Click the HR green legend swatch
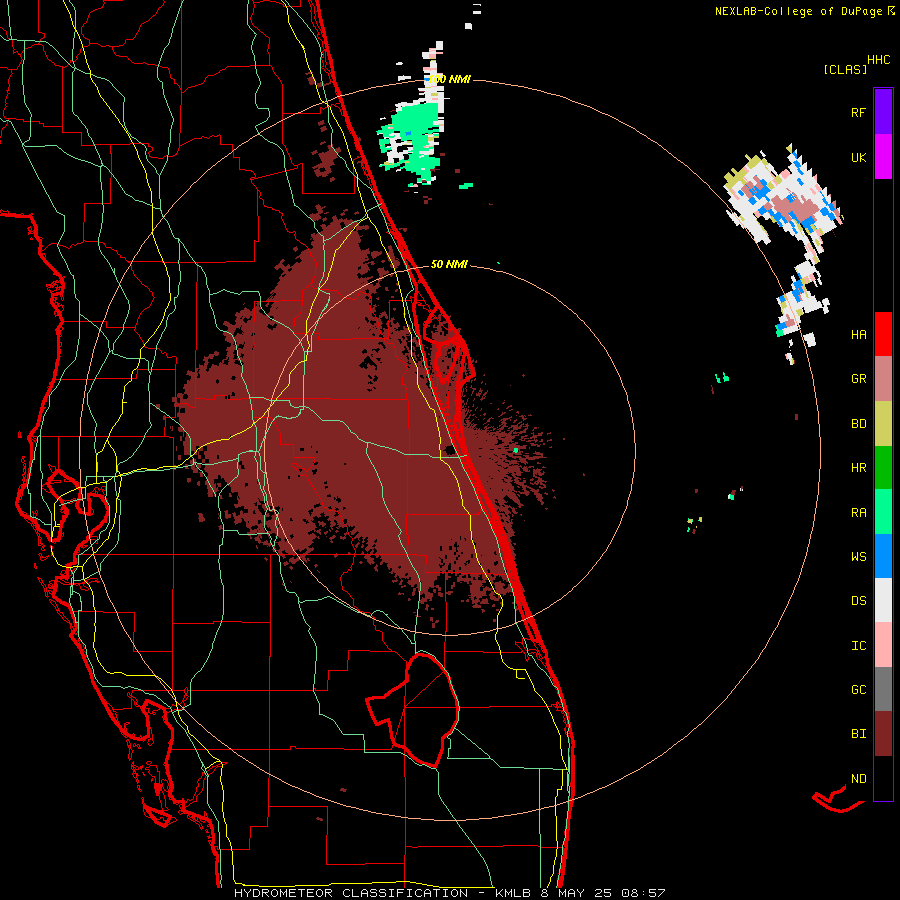Viewport: 900px width, 900px height. (x=883, y=468)
